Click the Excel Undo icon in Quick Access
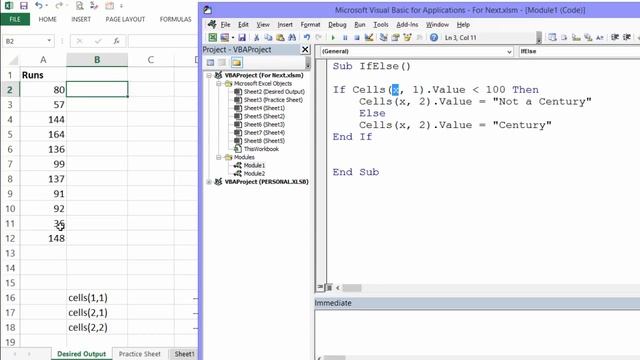Image resolution: width=640 pixels, height=360 pixels. pyautogui.click(x=38, y=6)
